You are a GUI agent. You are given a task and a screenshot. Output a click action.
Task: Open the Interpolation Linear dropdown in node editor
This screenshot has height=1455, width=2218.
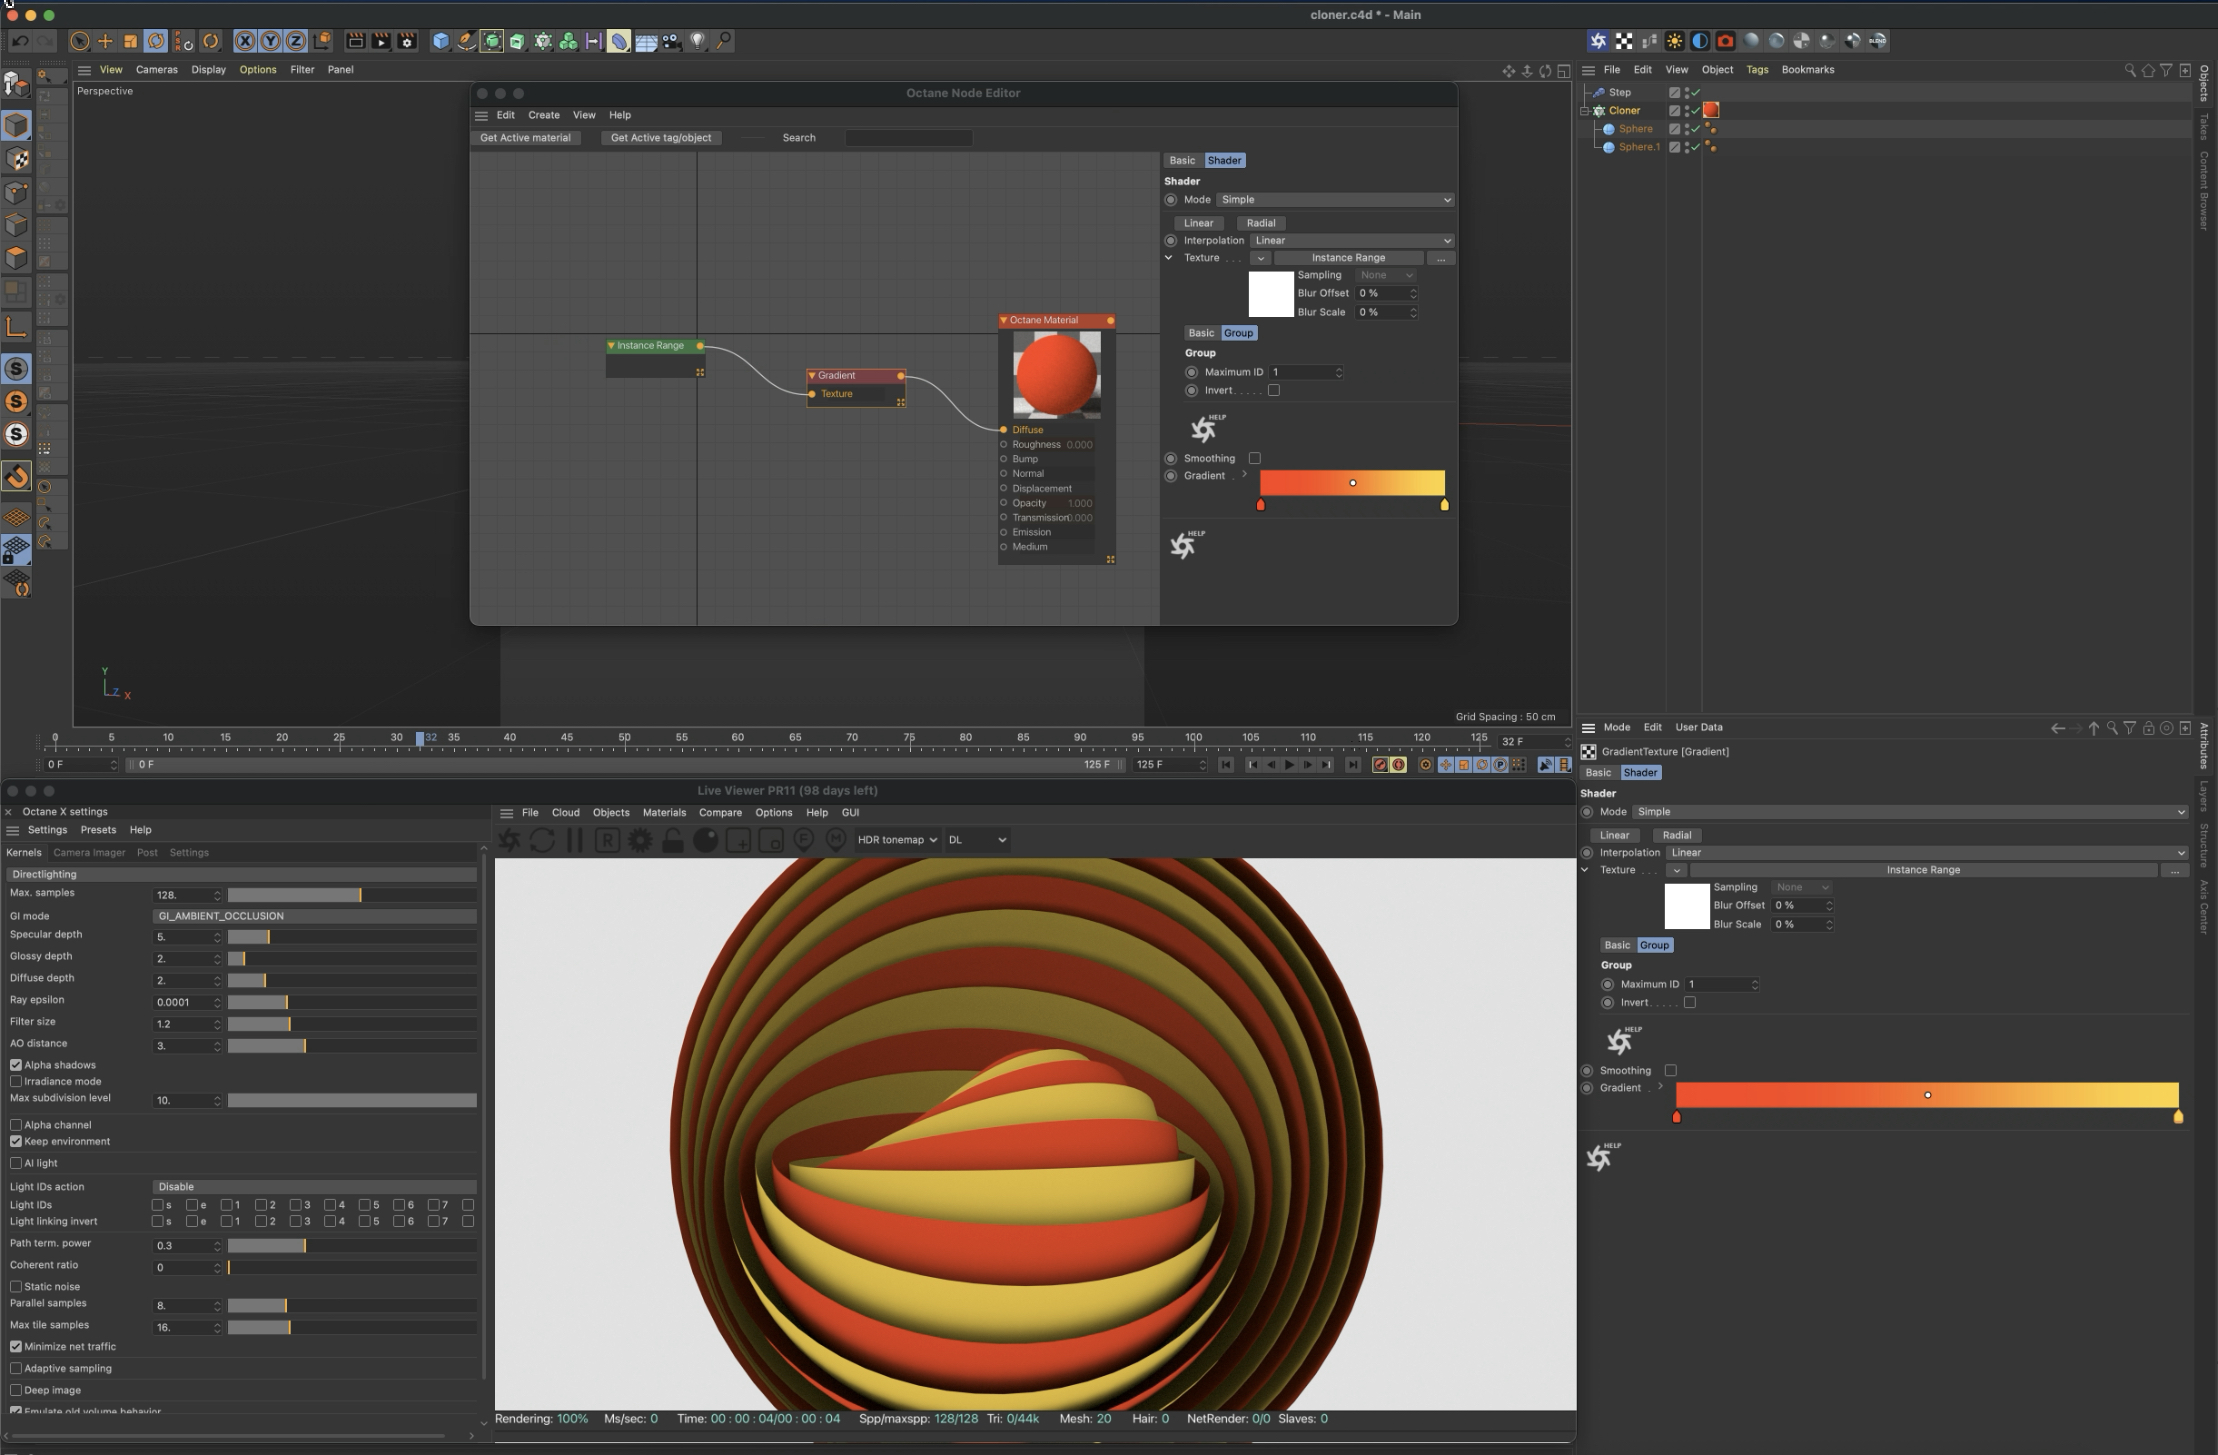1352,240
